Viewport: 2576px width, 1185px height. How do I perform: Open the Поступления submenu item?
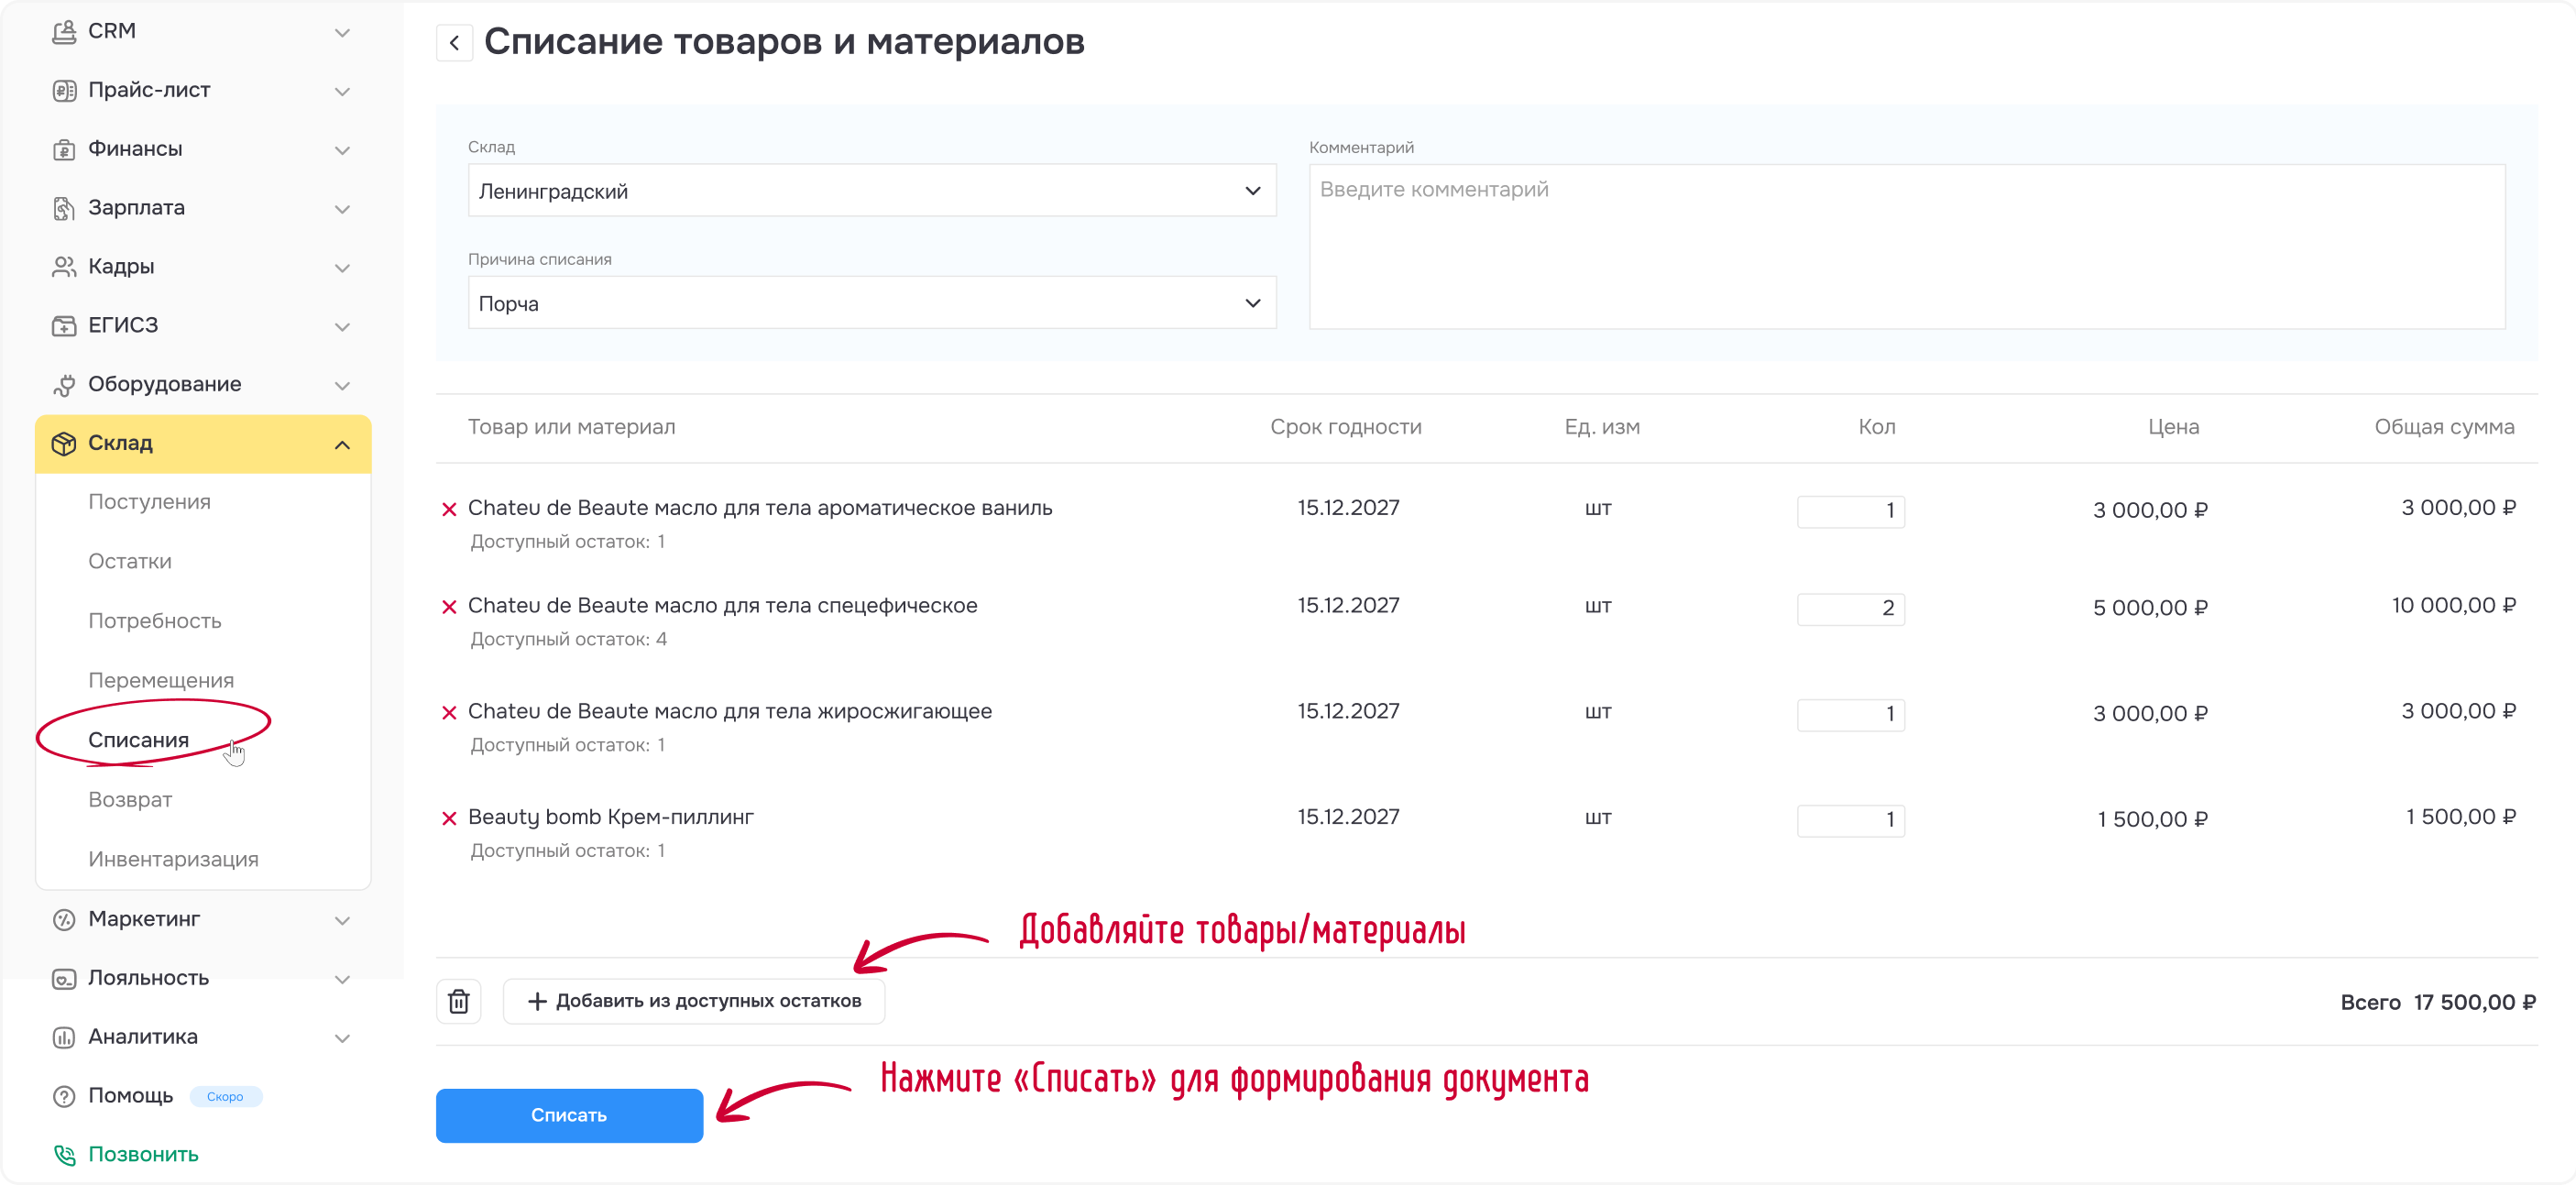(149, 502)
